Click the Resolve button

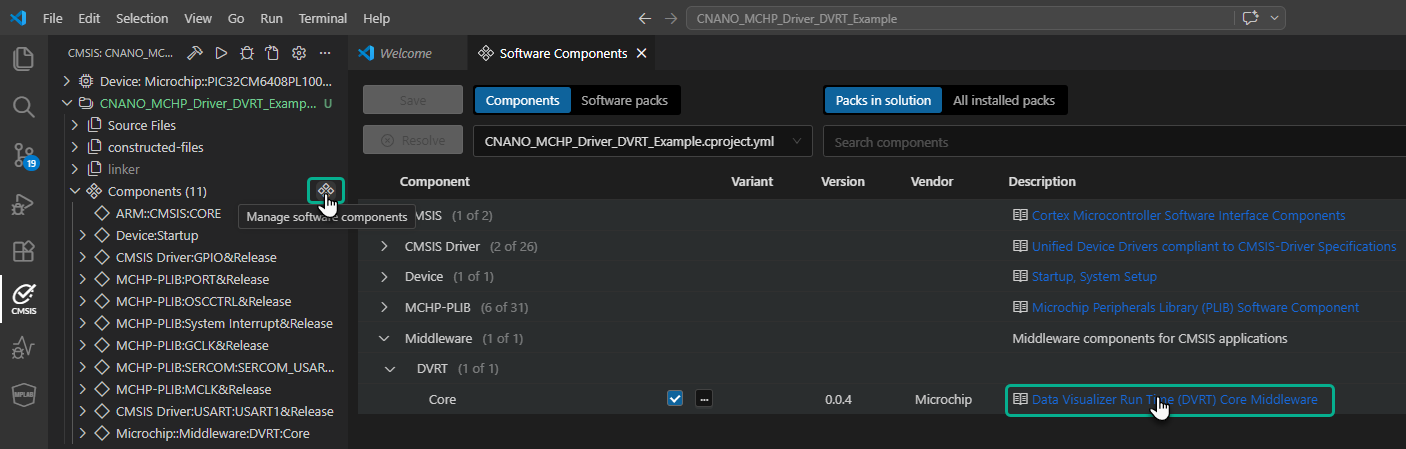[413, 141]
